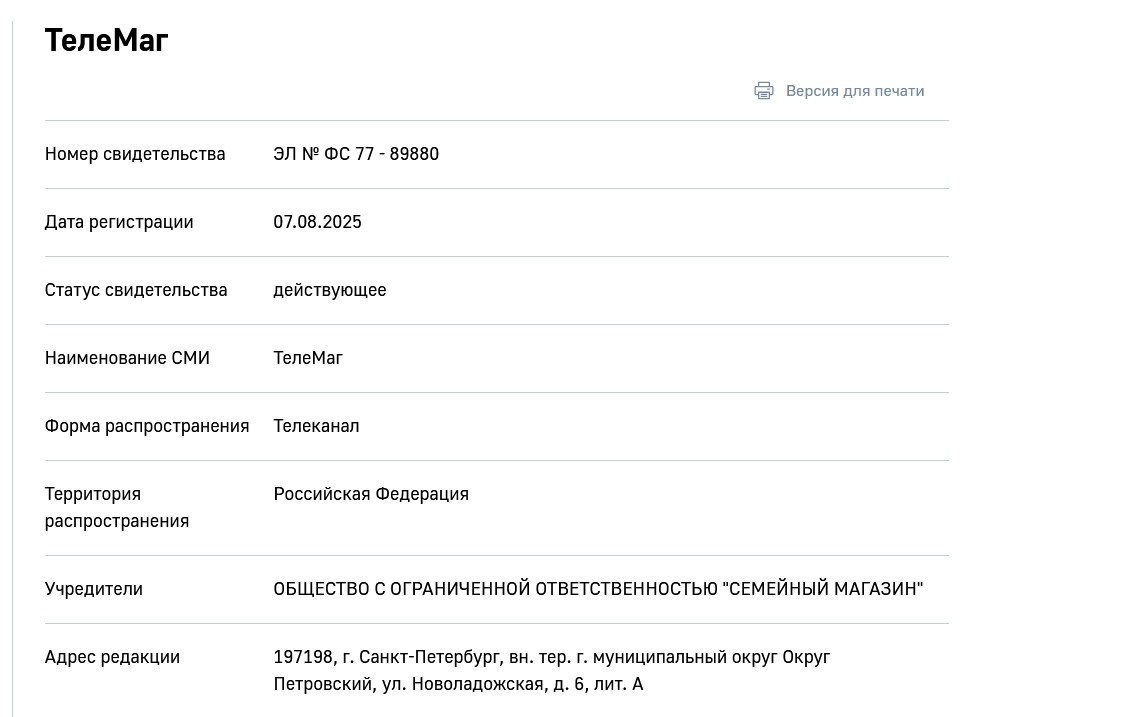This screenshot has height=717, width=1125.
Task: Click the 'Адрес редакции' label
Action: pos(112,657)
